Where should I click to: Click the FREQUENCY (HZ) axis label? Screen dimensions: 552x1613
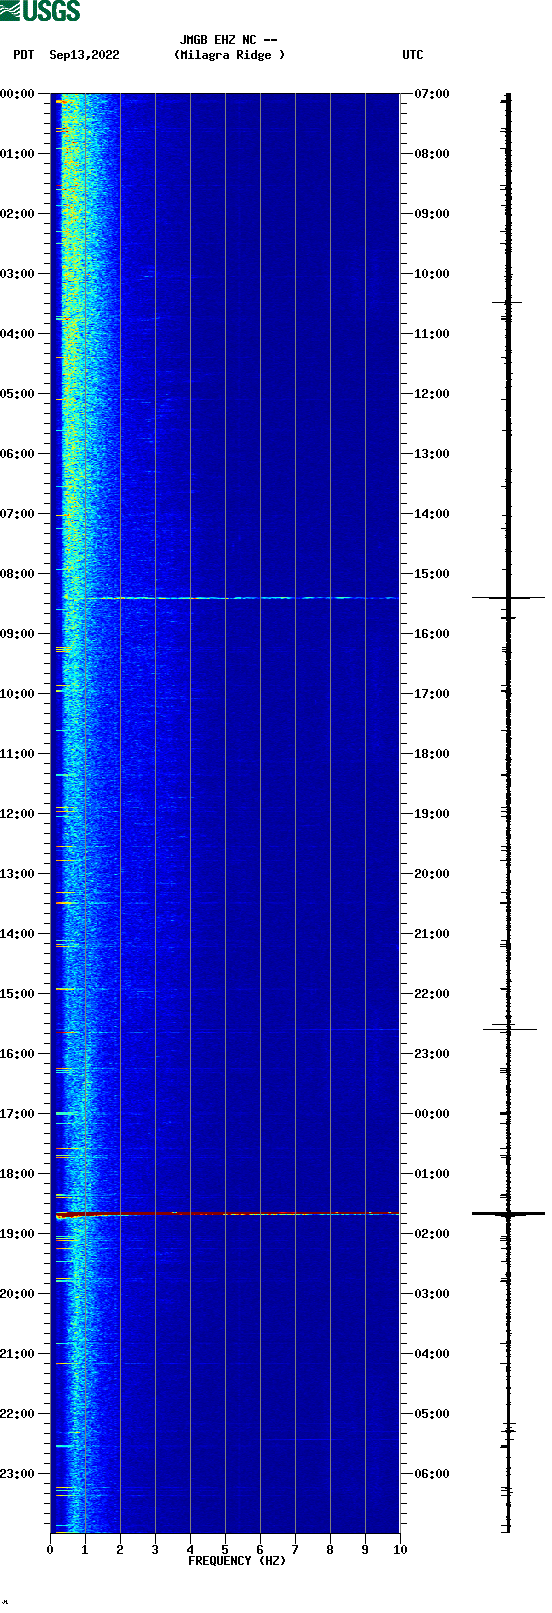237,1561
